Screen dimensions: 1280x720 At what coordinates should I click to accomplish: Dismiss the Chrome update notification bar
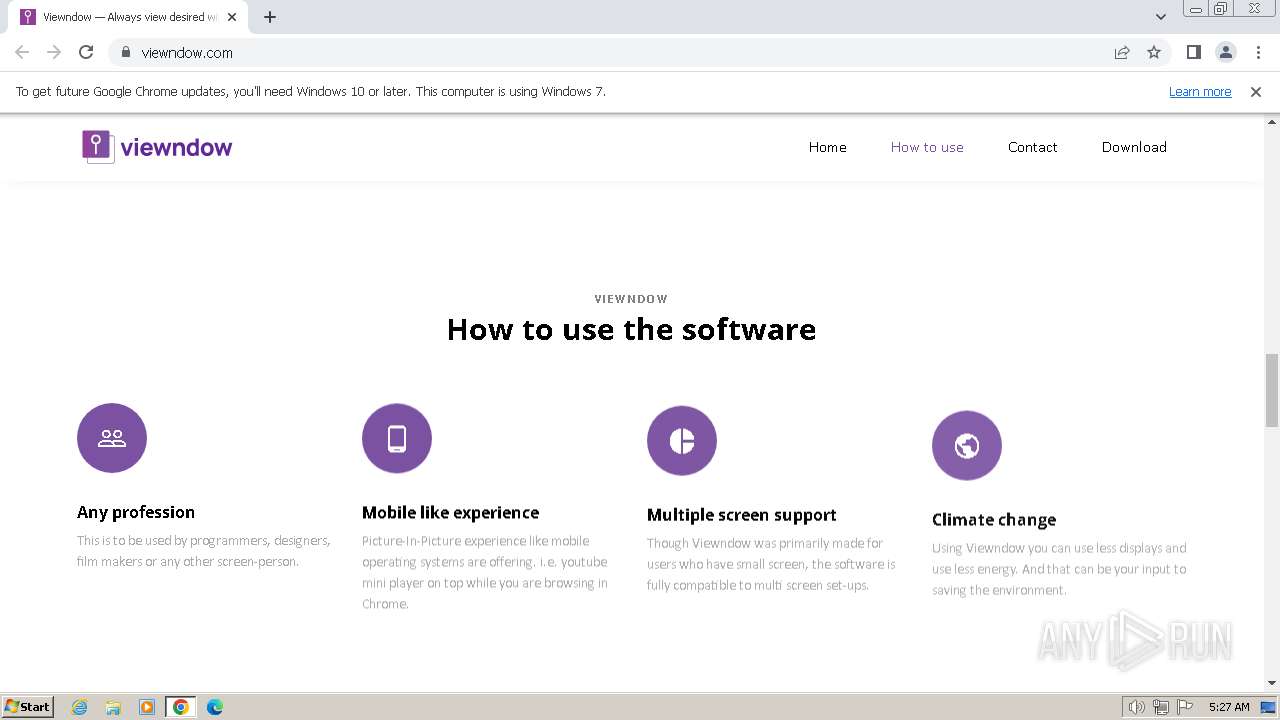pos(1256,91)
